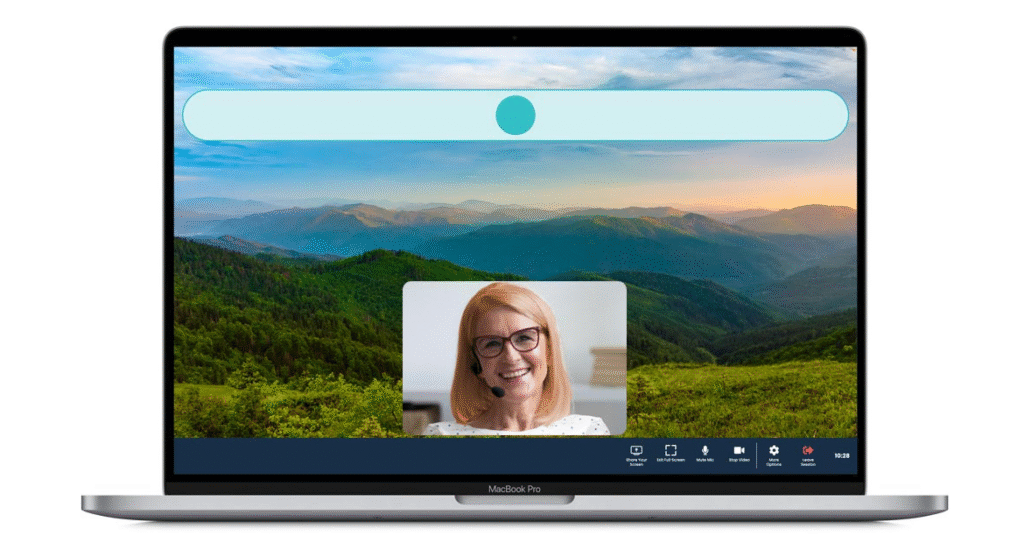
Task: Click the vertical divider before More Options
Action: coord(756,455)
